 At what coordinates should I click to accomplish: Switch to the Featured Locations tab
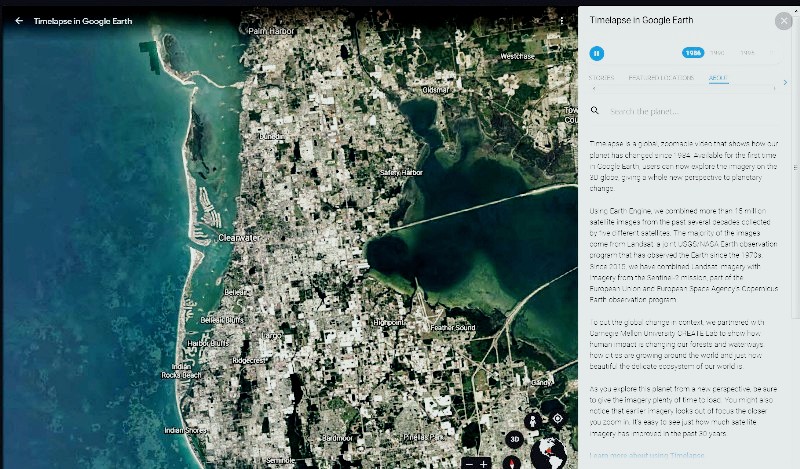click(x=661, y=78)
